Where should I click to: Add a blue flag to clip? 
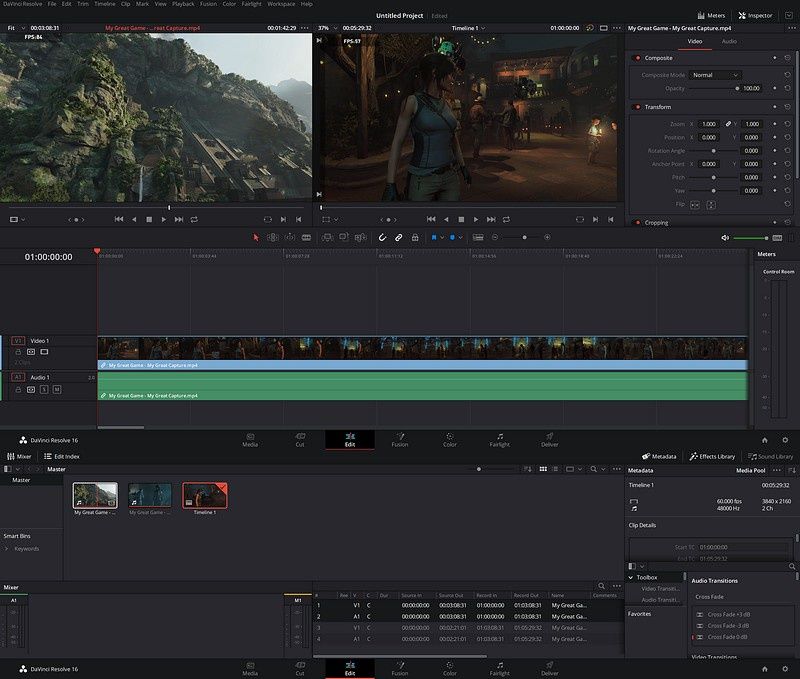click(x=434, y=238)
